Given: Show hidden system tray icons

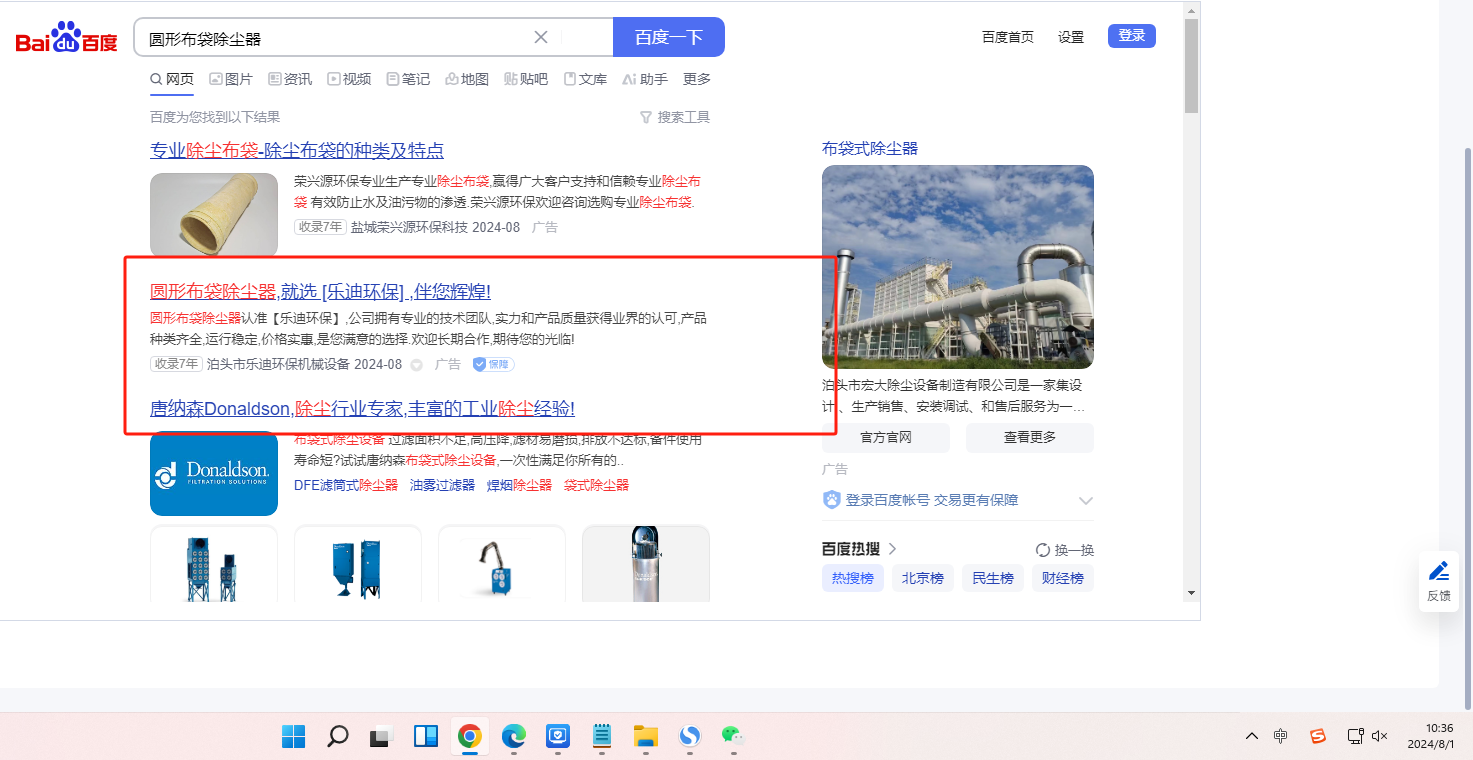Looking at the screenshot, I should [1252, 737].
